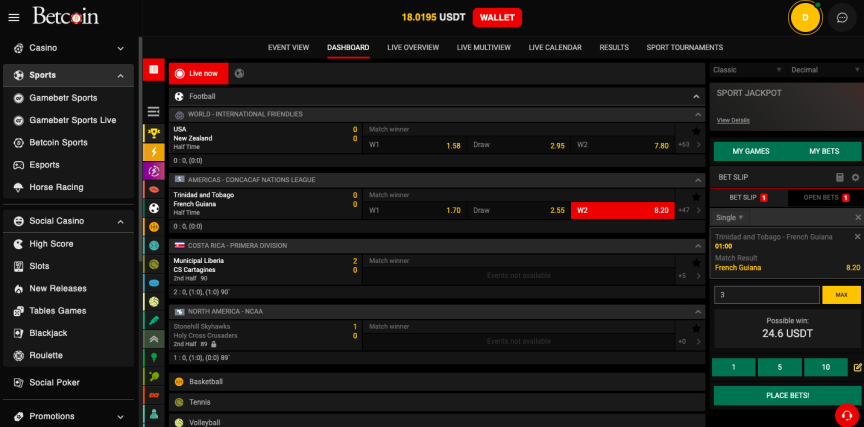The width and height of the screenshot is (864, 427).
Task: Select the volleyball icon in the sports strip
Action: click(154, 302)
